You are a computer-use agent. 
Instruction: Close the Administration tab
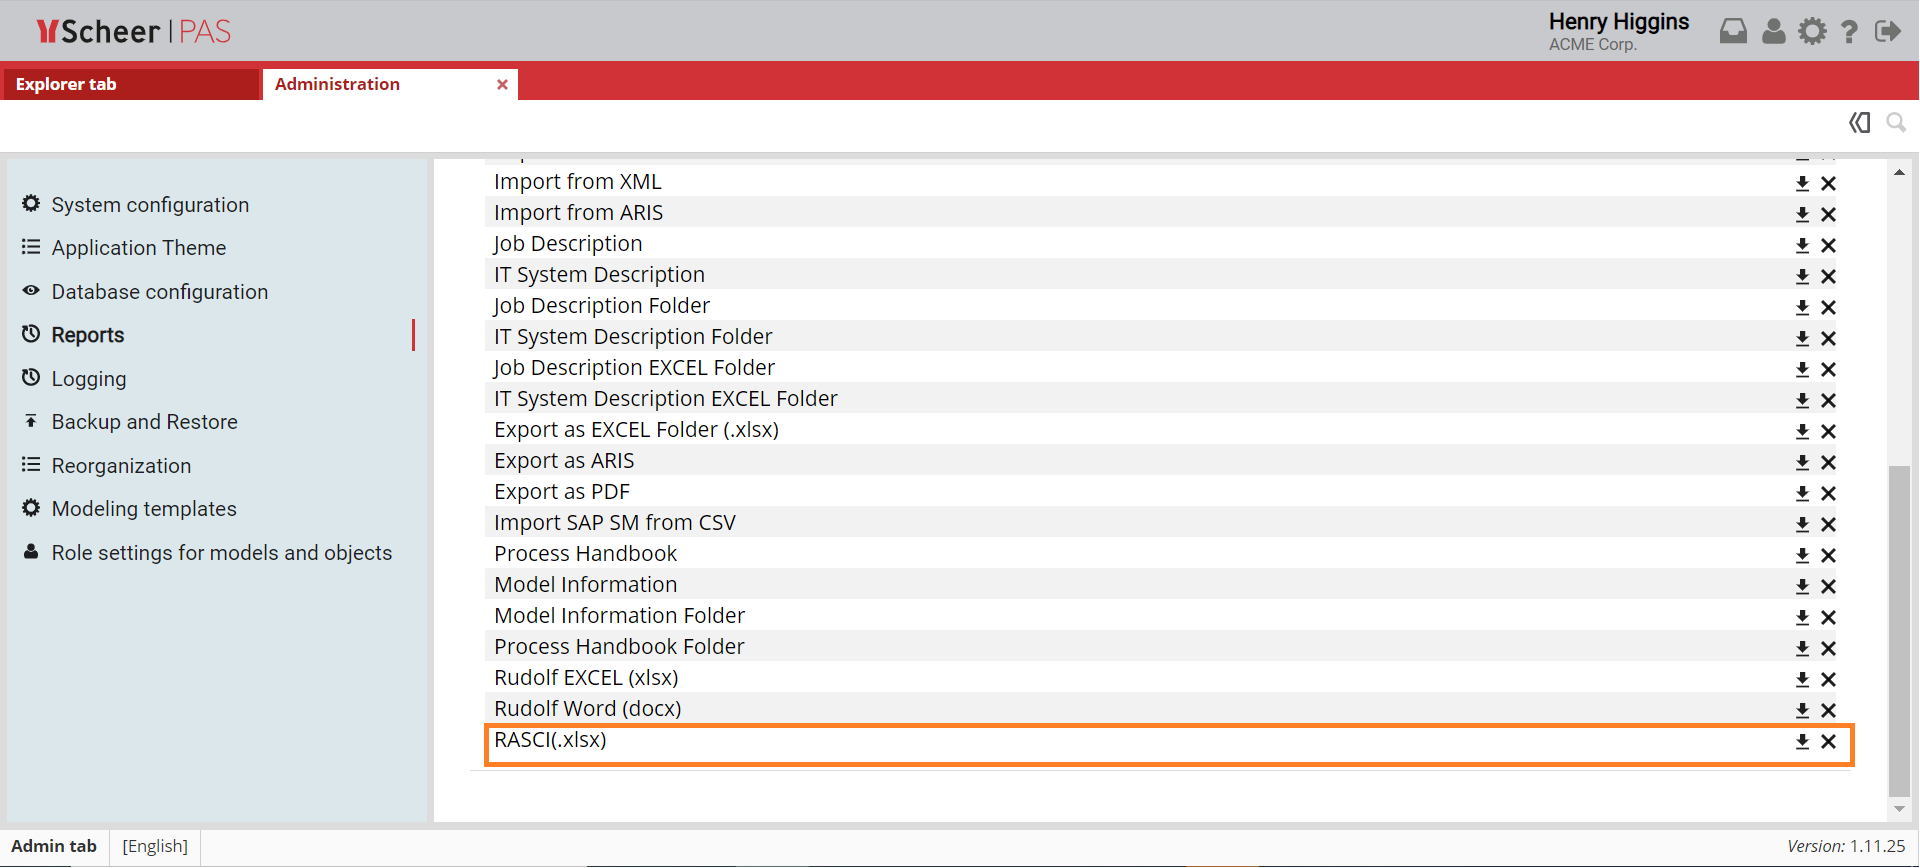(502, 85)
